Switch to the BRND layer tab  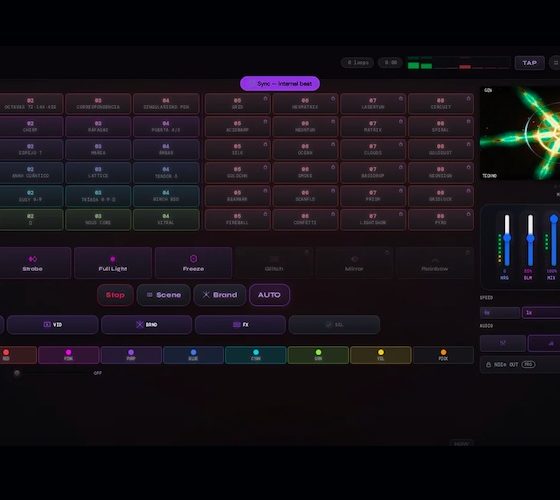146,325
